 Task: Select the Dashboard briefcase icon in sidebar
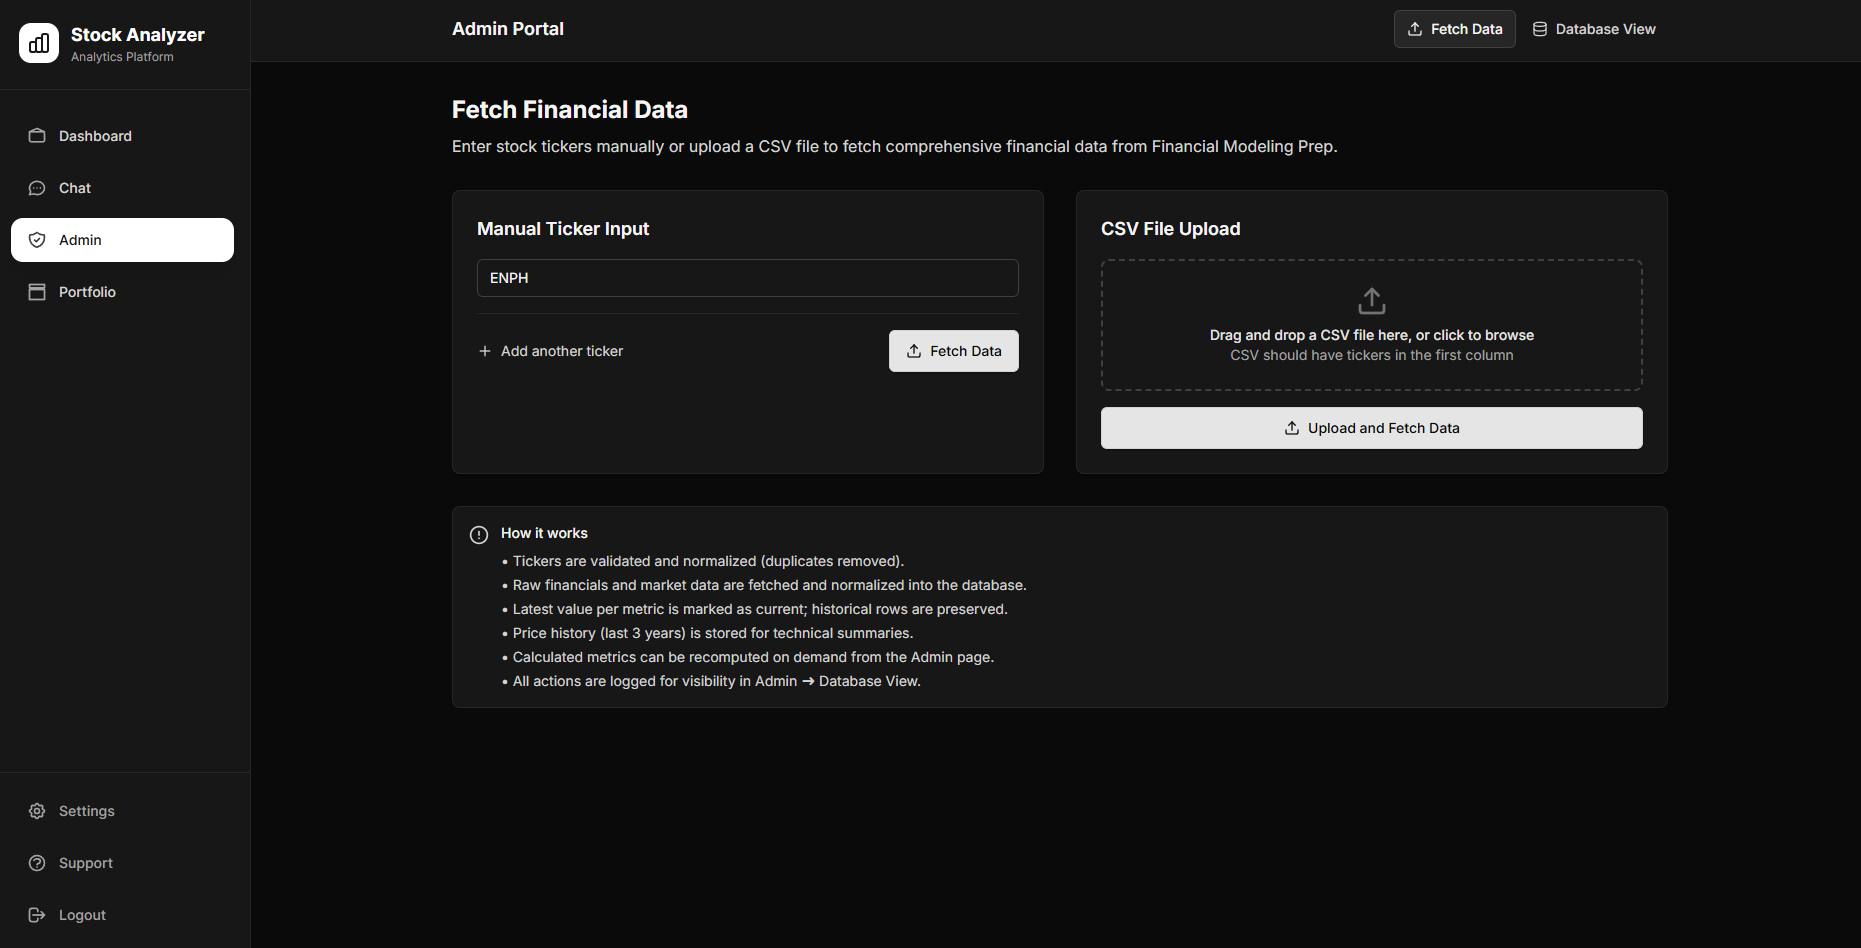click(x=37, y=135)
